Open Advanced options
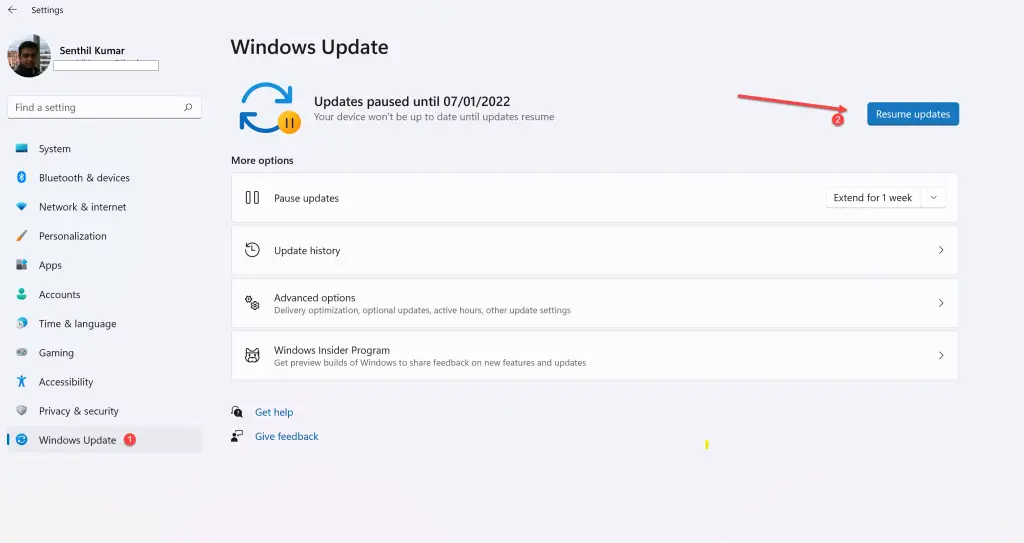Image resolution: width=1024 pixels, height=543 pixels. click(x=594, y=303)
